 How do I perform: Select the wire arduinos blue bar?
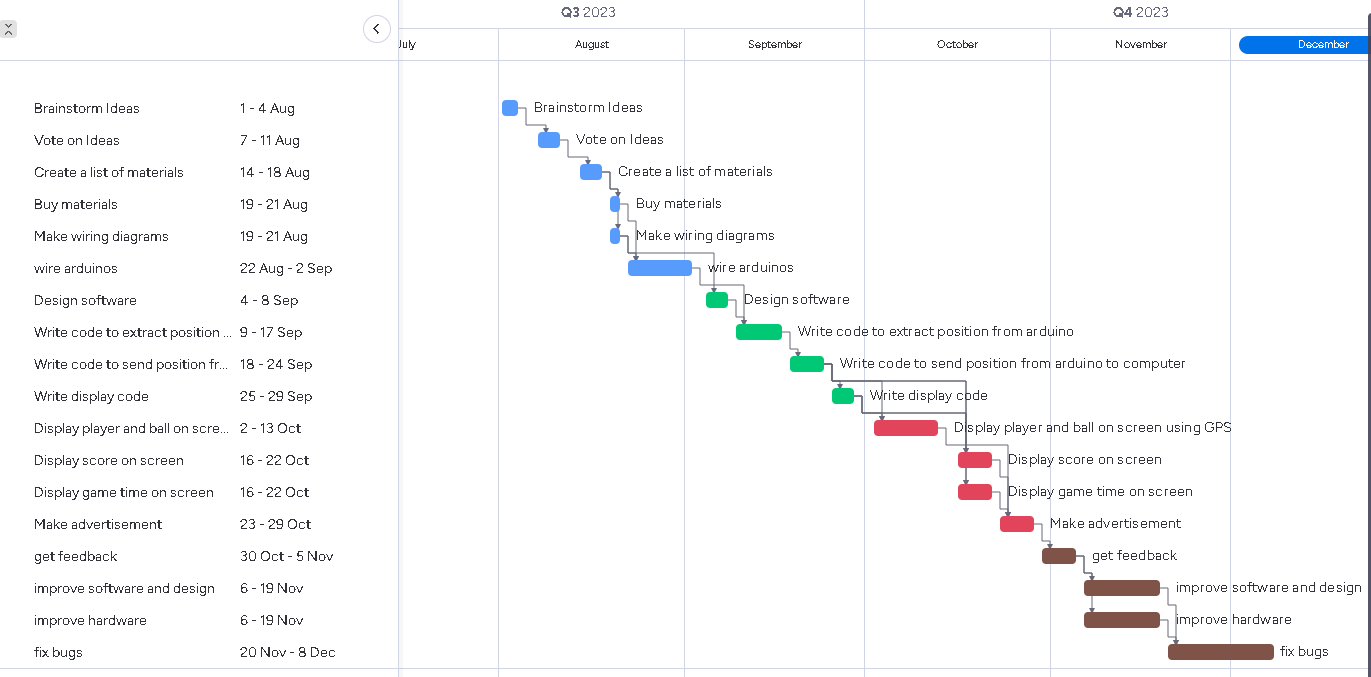[x=660, y=267]
